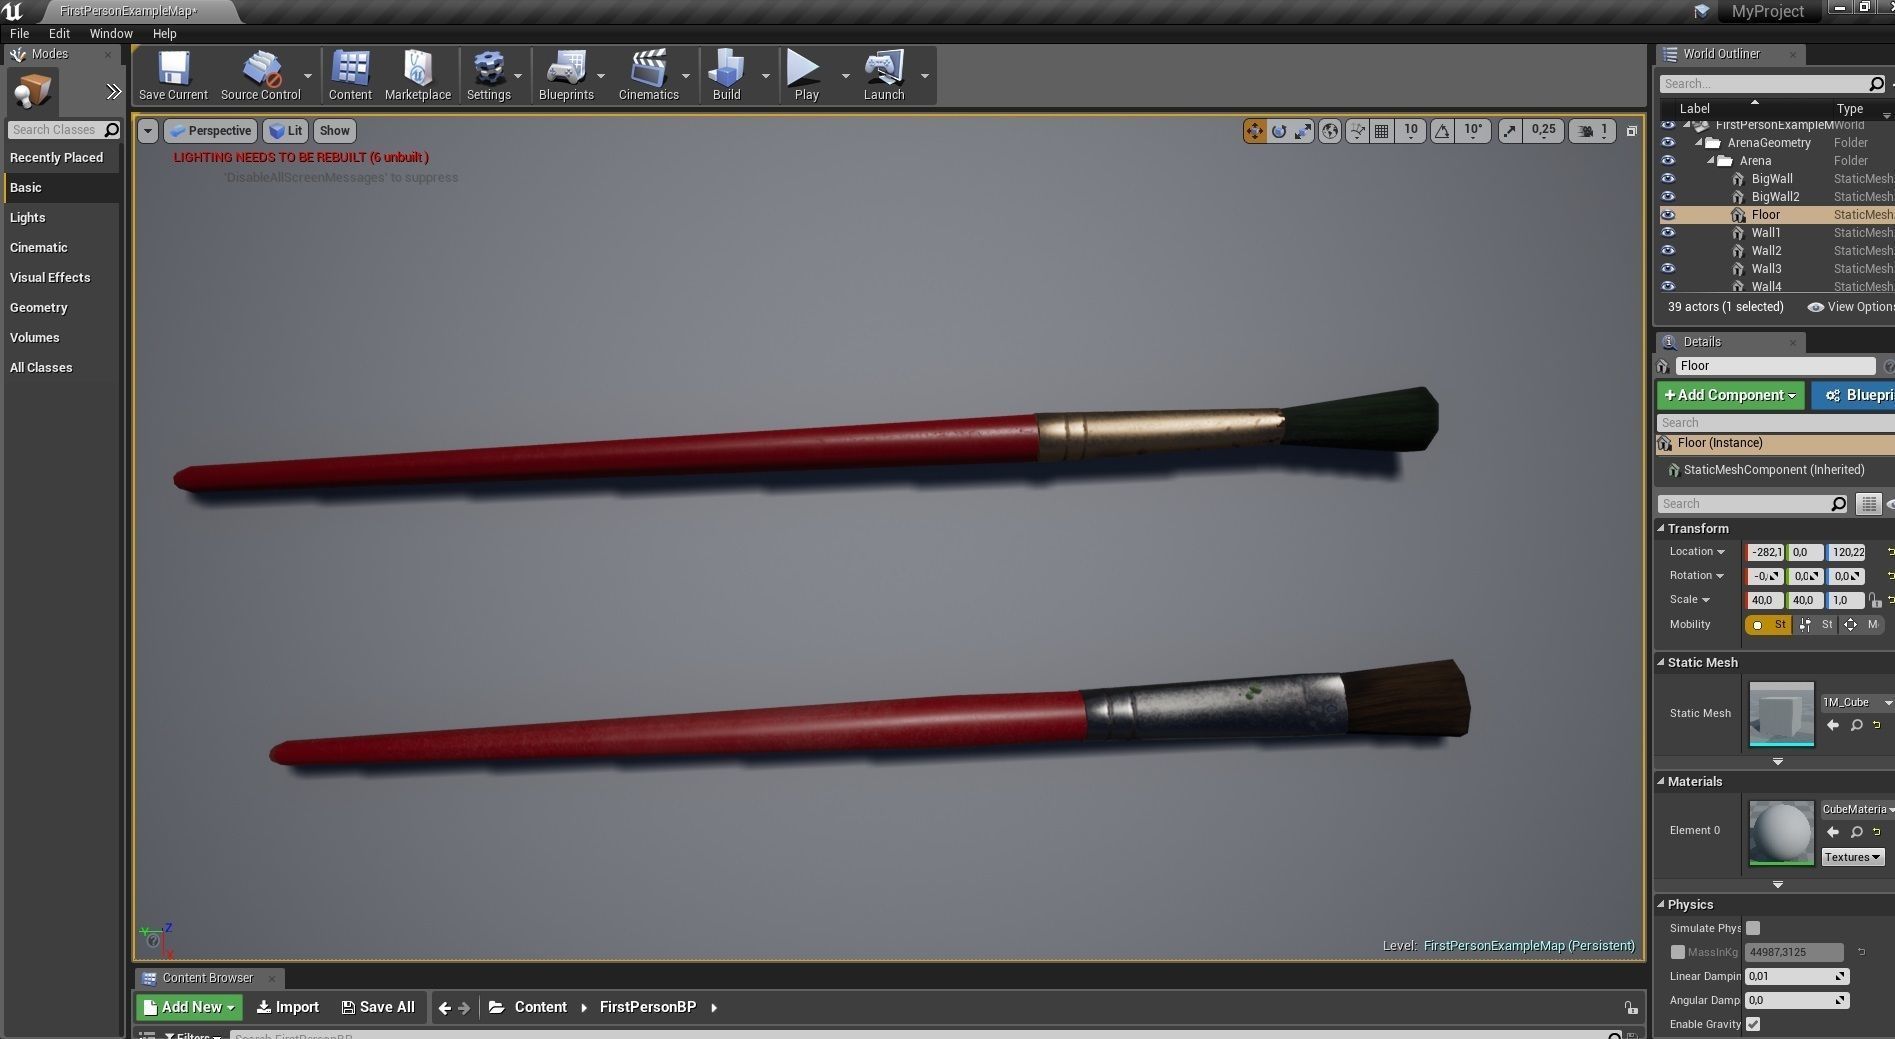Toggle scale snapping arrow icon

(x=1510, y=131)
